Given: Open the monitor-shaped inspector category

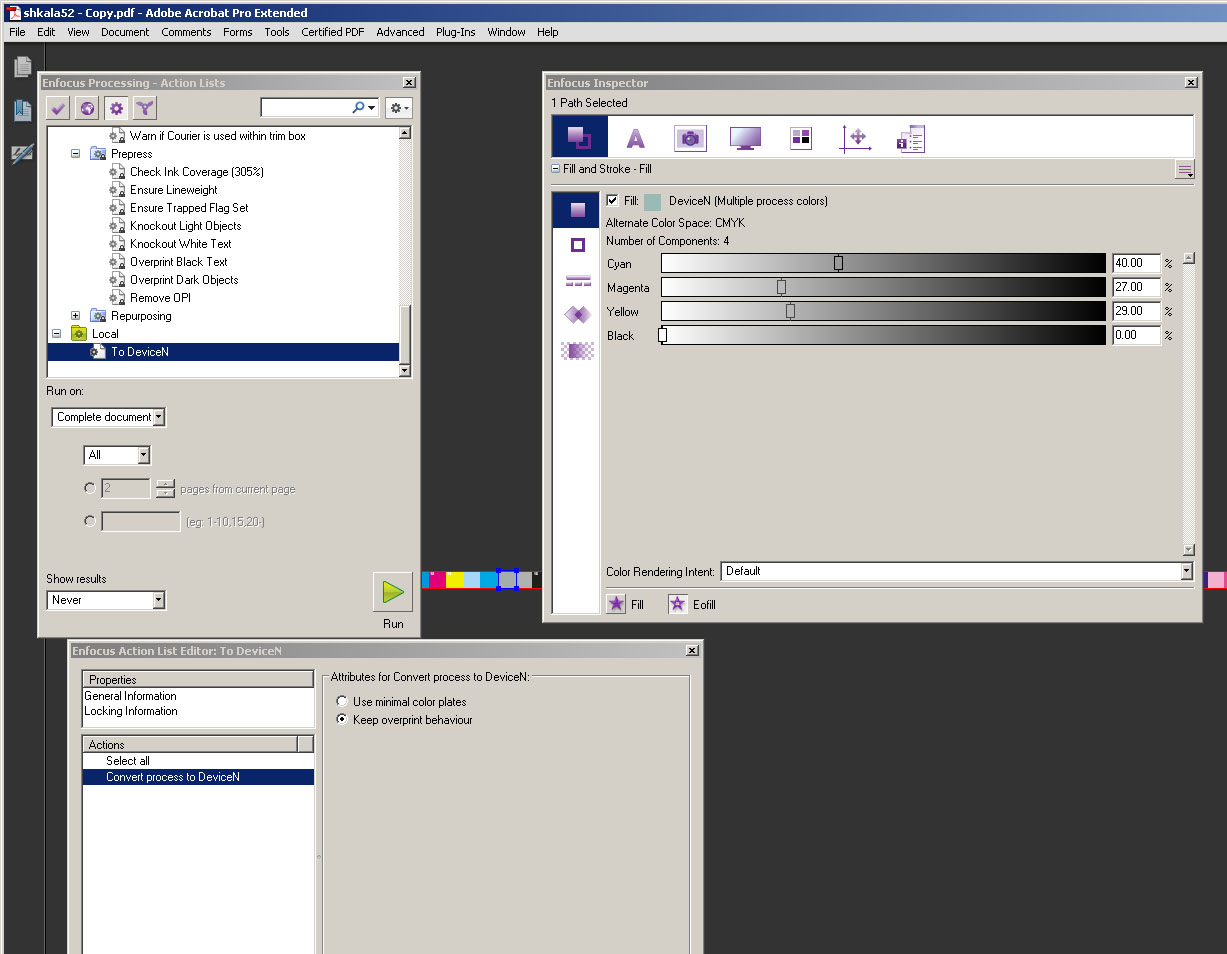Looking at the screenshot, I should pyautogui.click(x=745, y=139).
